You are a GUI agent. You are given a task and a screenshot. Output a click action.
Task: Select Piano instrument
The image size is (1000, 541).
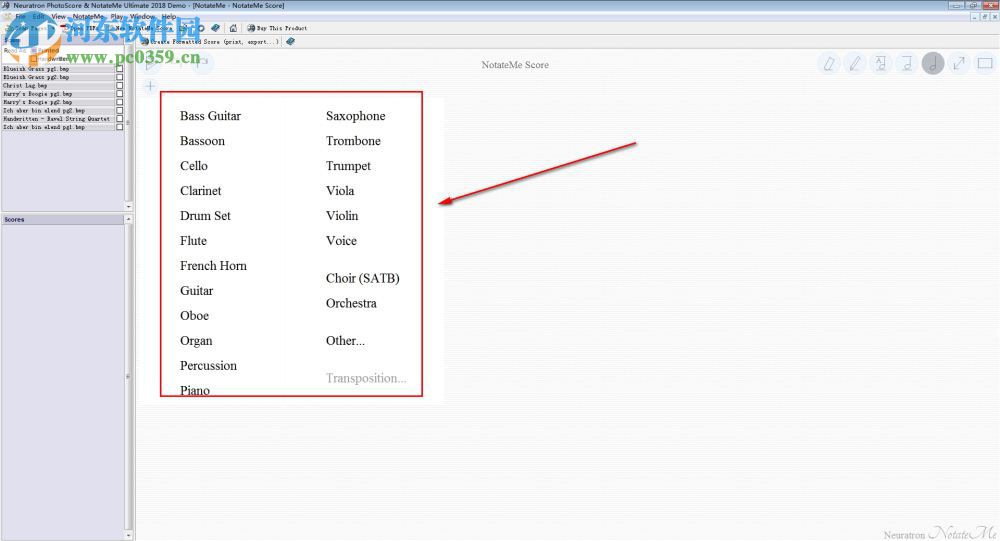pos(195,390)
